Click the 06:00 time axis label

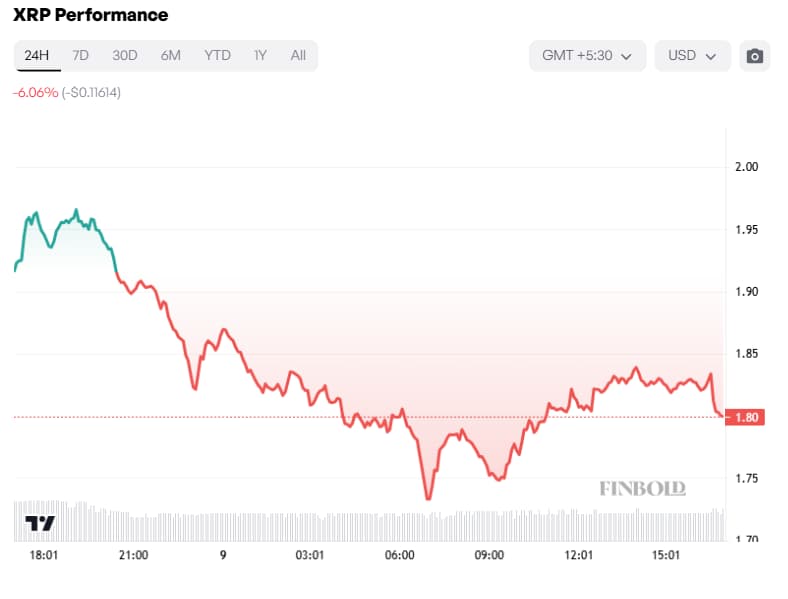tap(400, 555)
